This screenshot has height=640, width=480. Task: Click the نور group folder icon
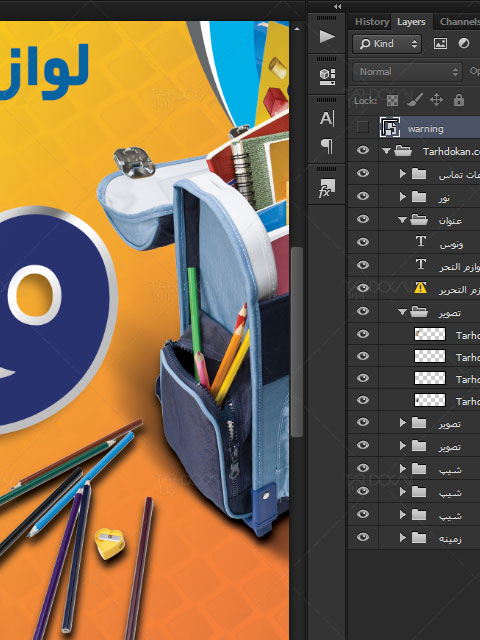tap(419, 197)
